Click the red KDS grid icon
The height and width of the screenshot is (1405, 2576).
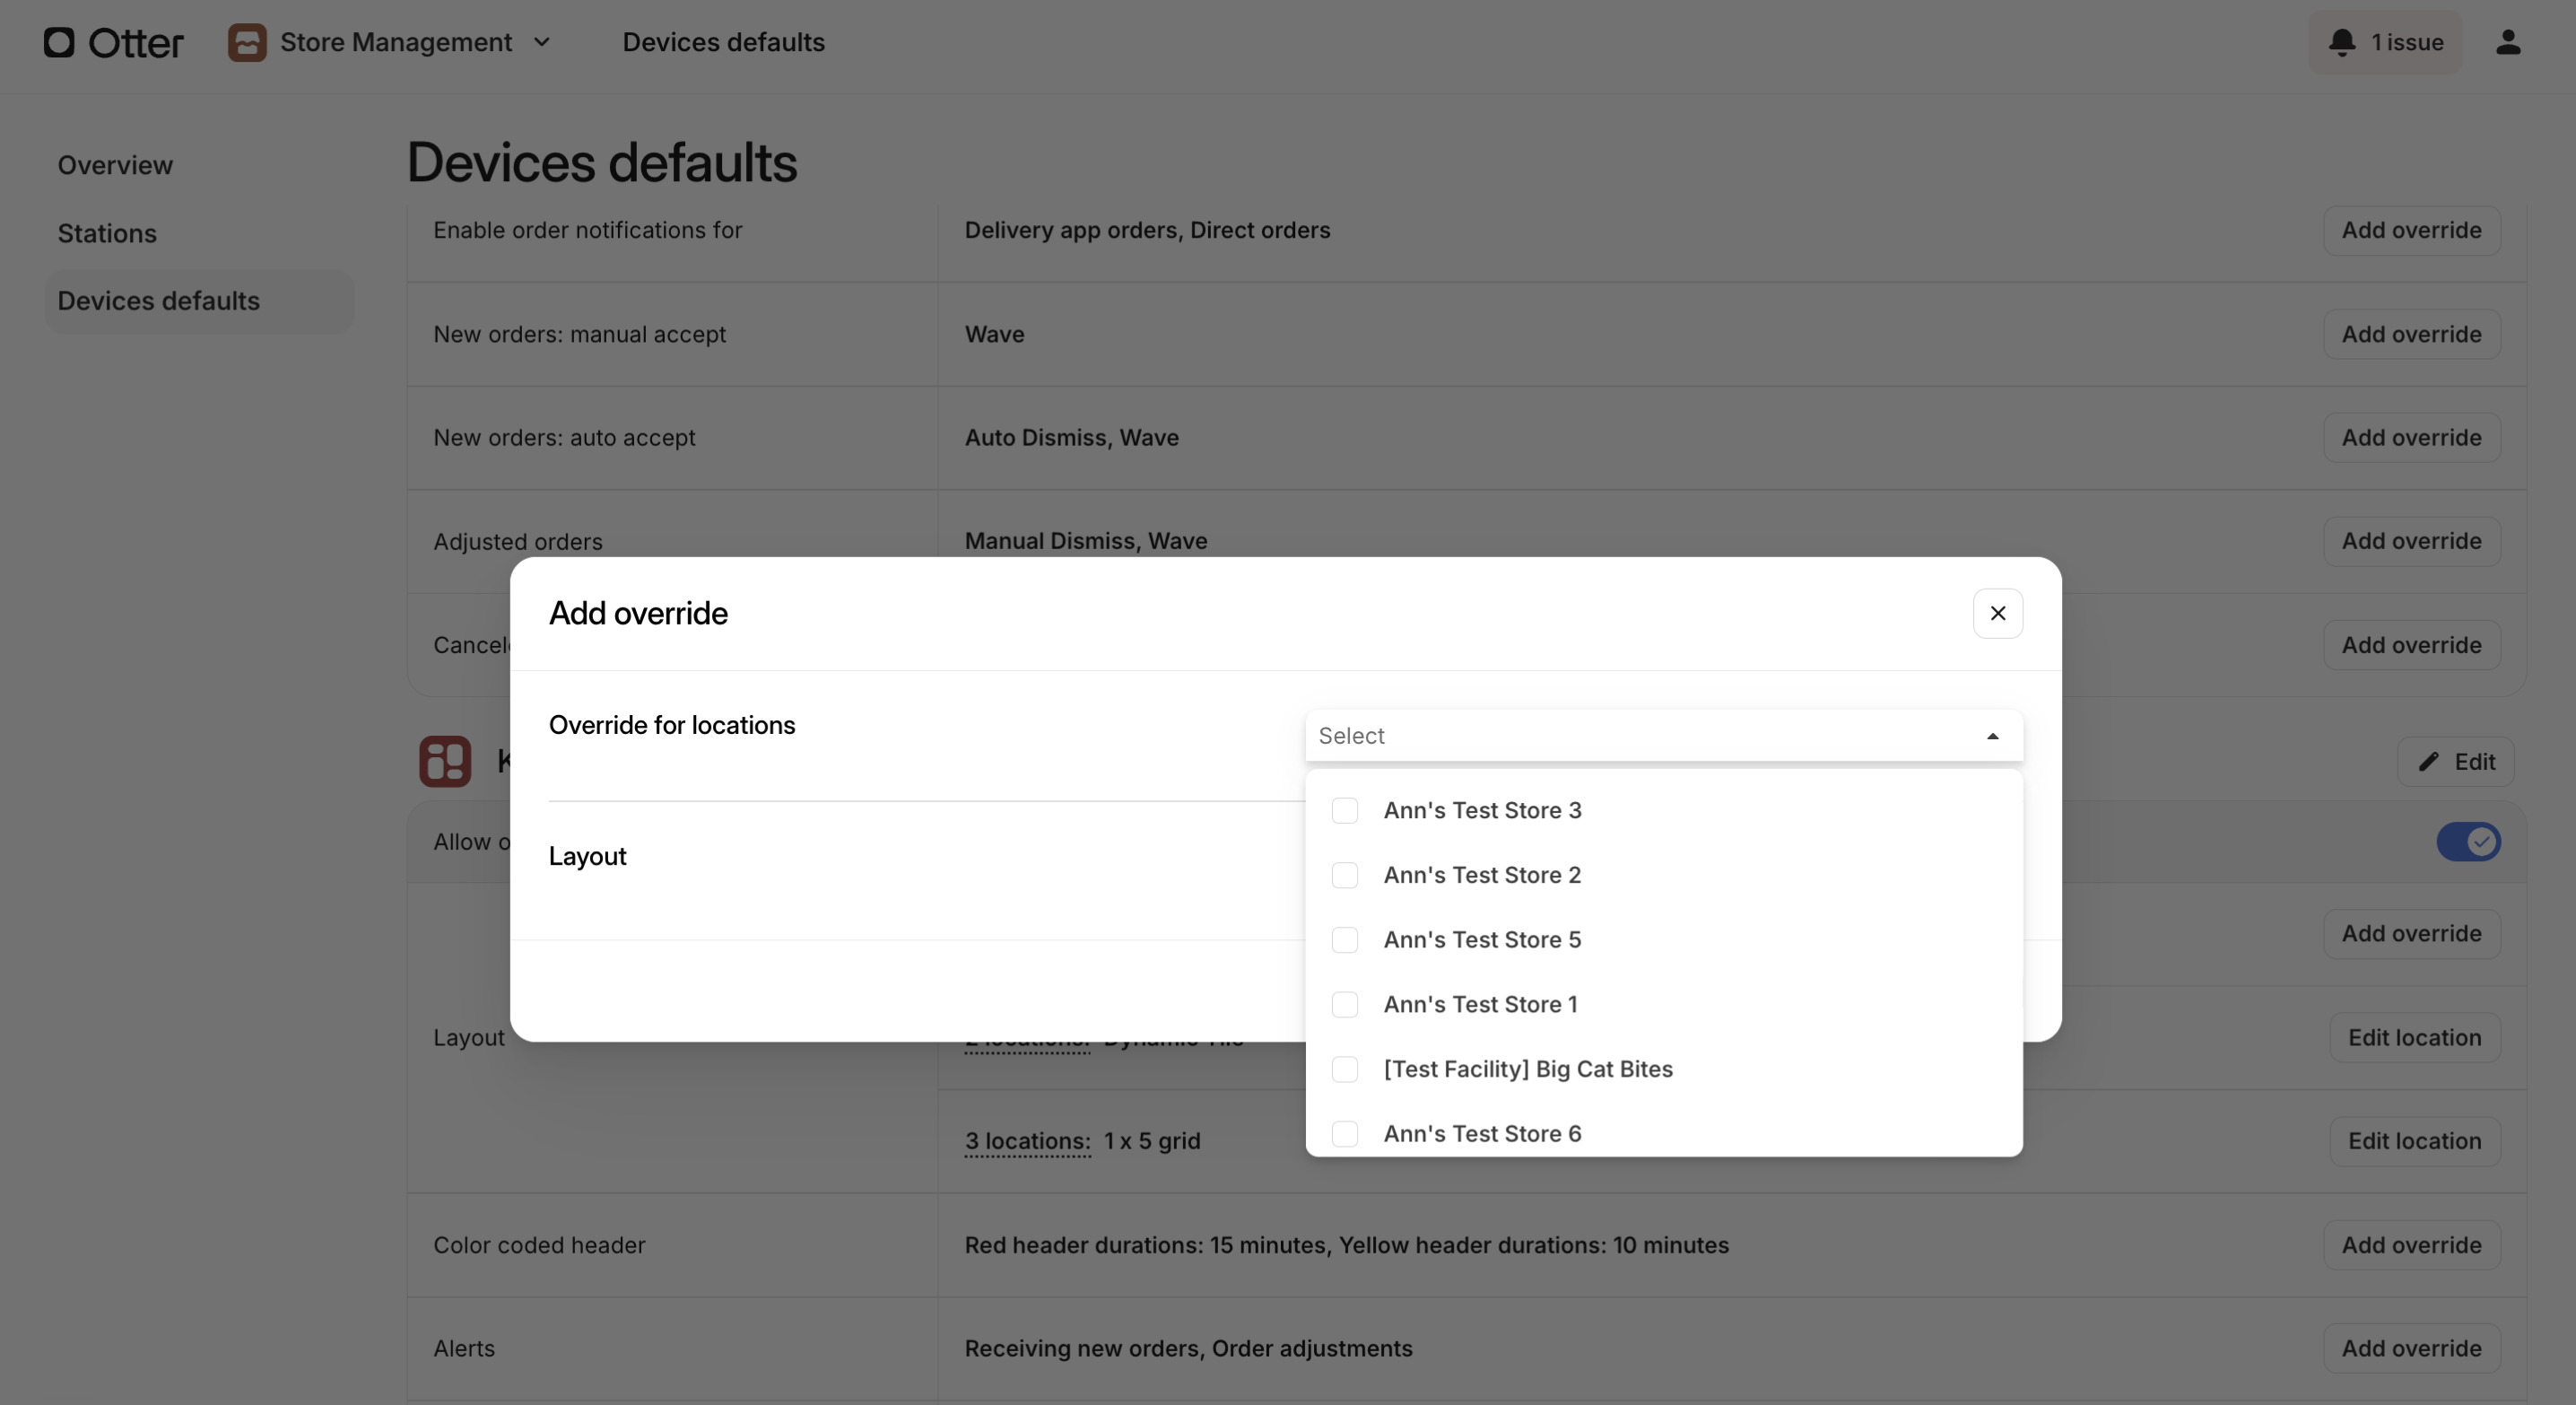tap(445, 761)
